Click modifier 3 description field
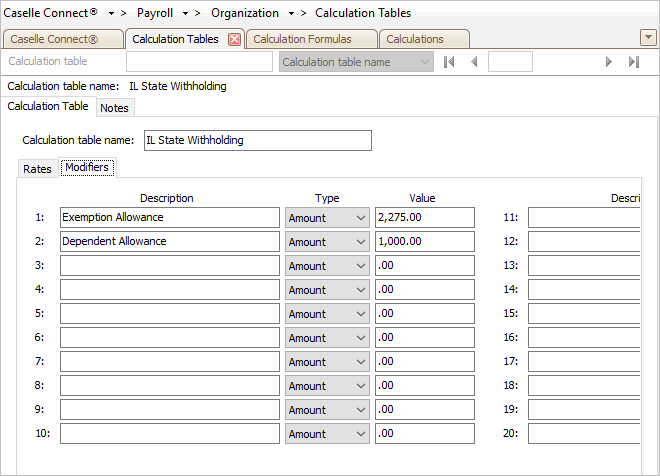 (x=170, y=266)
